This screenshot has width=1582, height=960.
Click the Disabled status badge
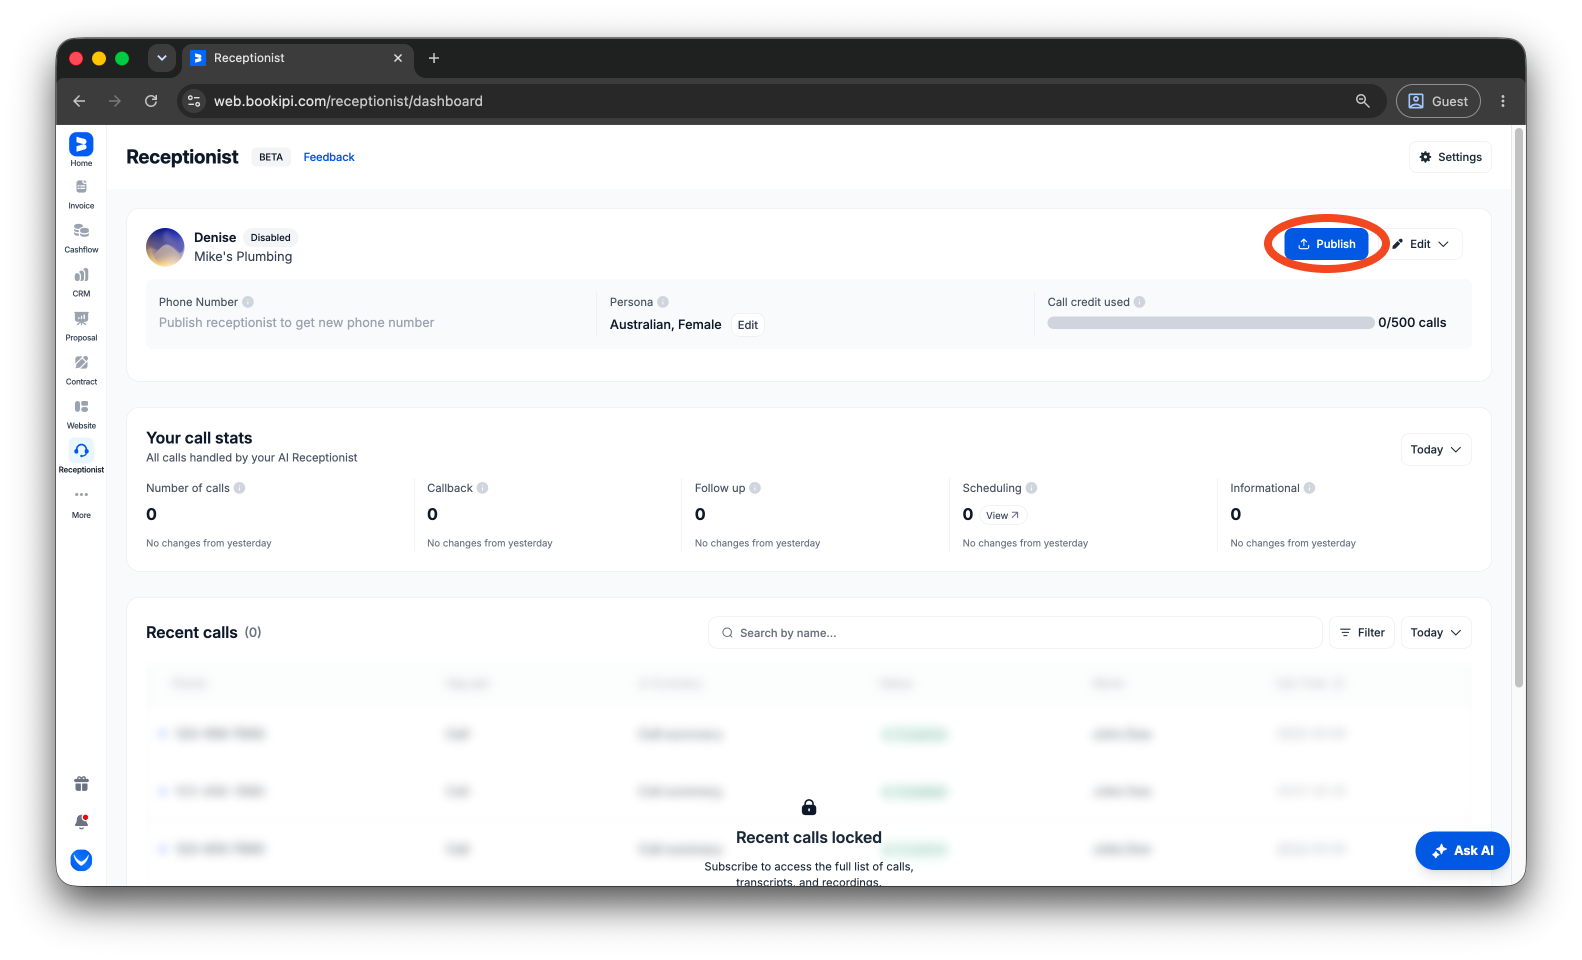pos(270,238)
